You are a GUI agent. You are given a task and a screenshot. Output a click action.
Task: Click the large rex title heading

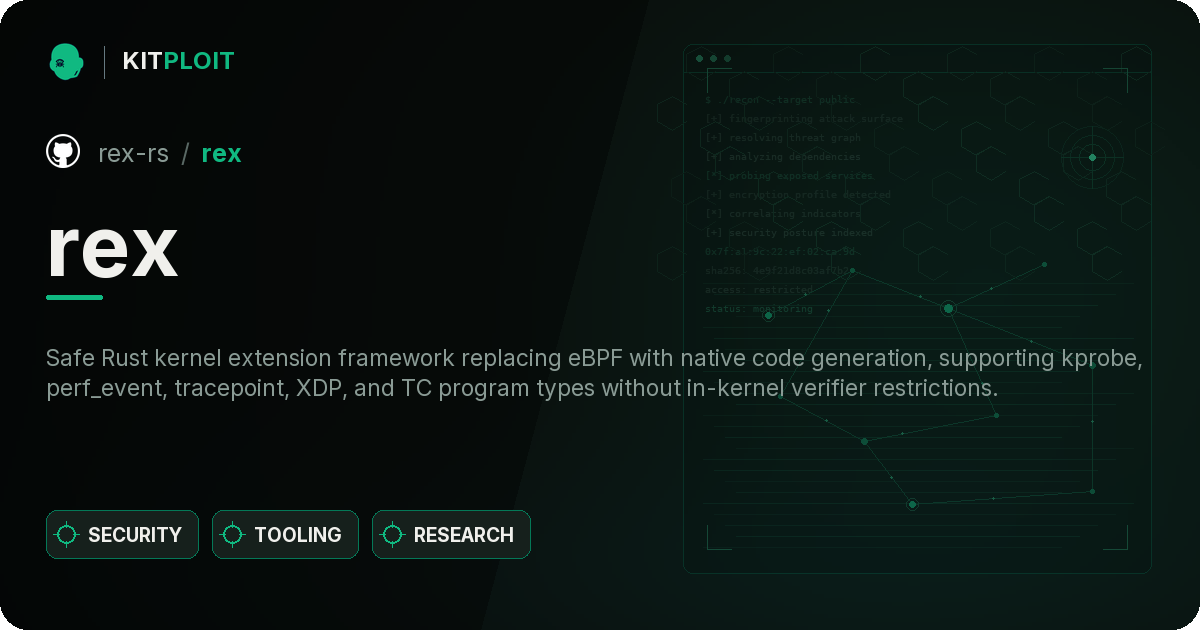[112, 248]
